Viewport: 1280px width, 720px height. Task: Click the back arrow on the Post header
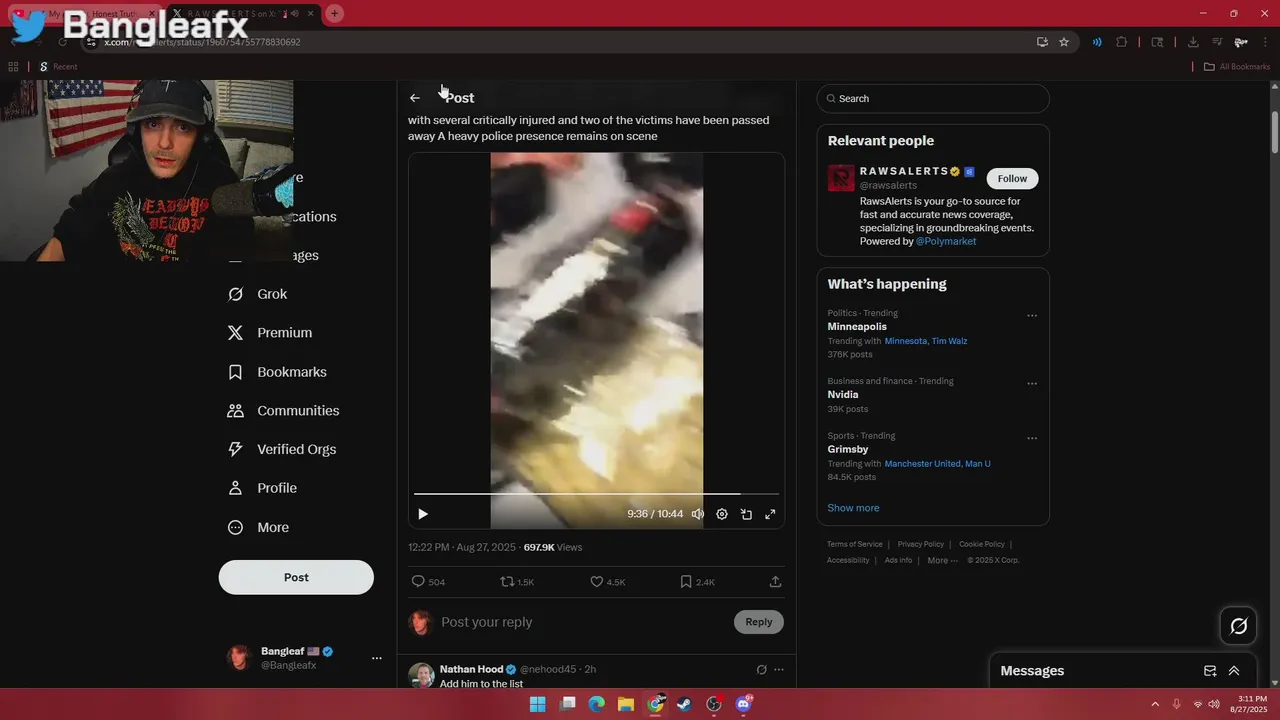(415, 98)
